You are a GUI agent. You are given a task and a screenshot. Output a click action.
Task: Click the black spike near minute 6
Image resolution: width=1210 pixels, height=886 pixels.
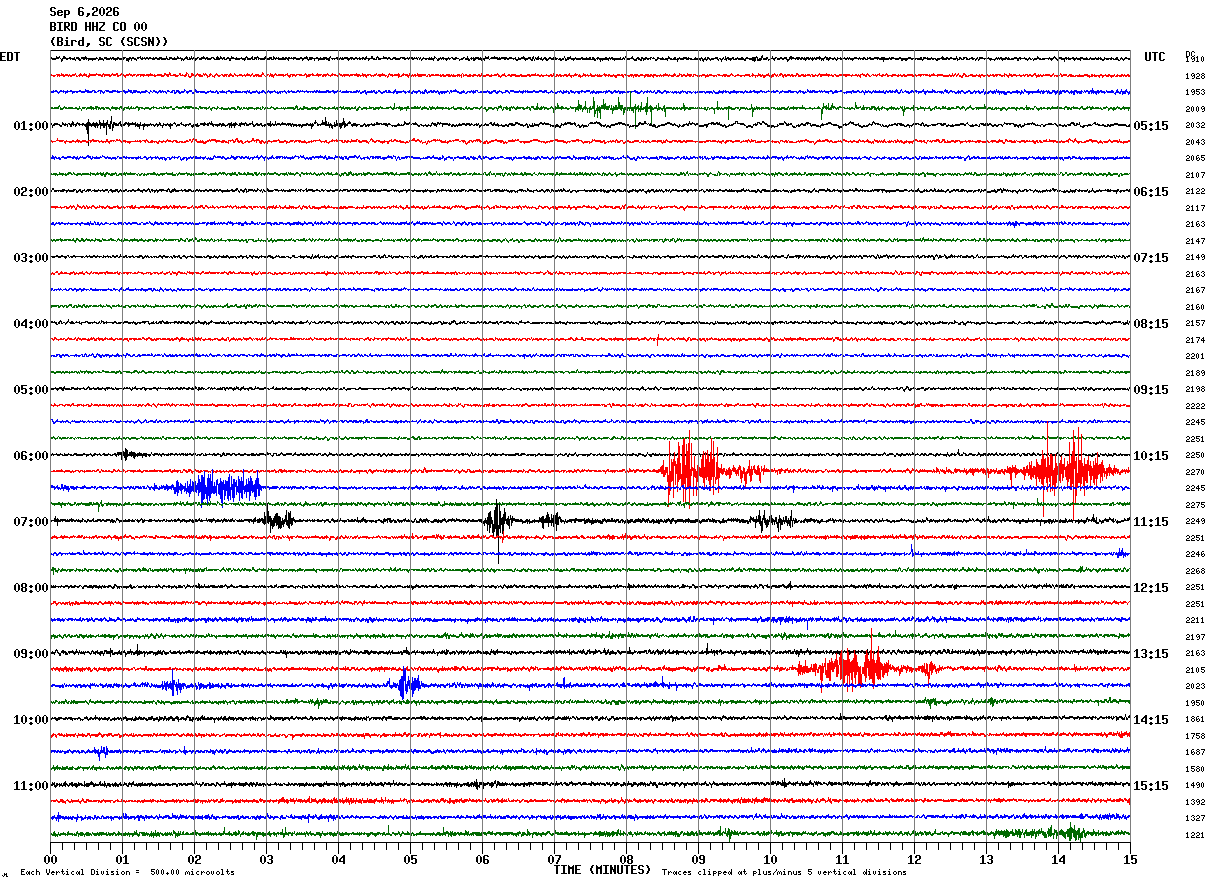[497, 520]
